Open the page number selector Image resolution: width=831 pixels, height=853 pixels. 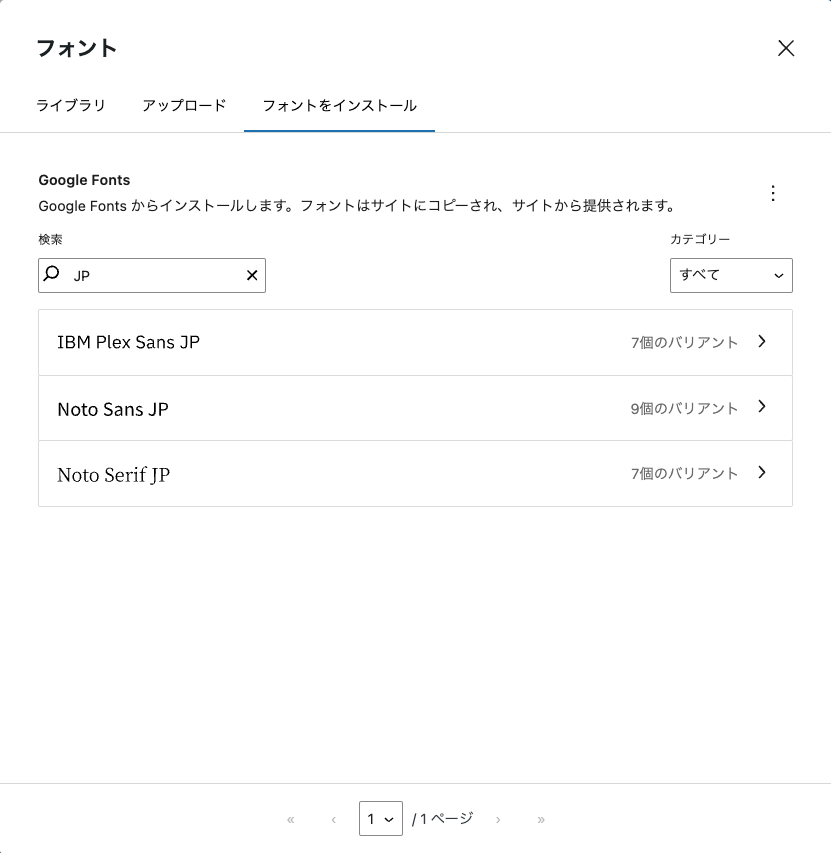381,818
